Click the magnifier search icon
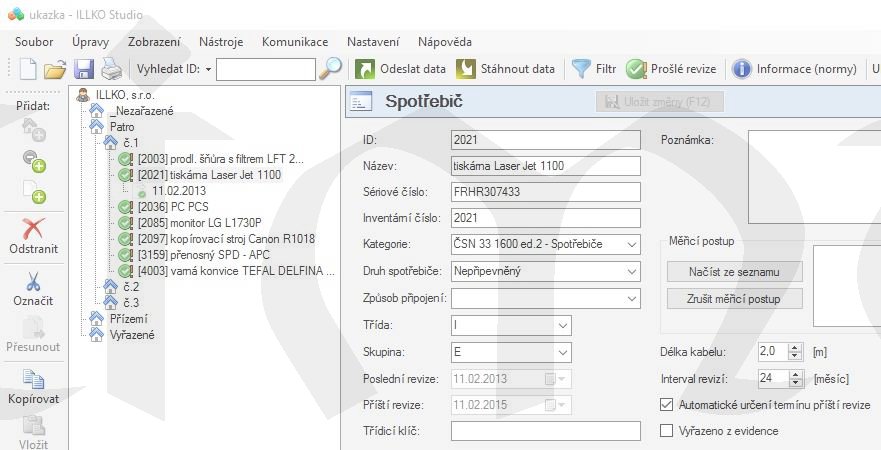Screen dimensions: 881x450 [x=330, y=69]
